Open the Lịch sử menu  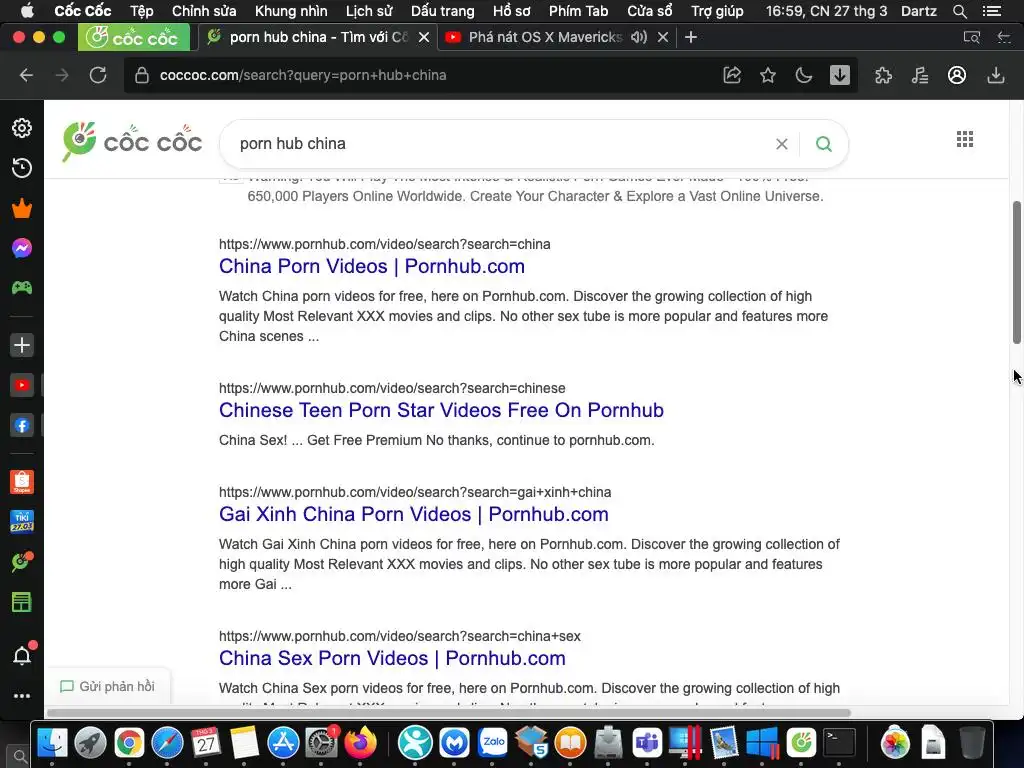coord(369,11)
